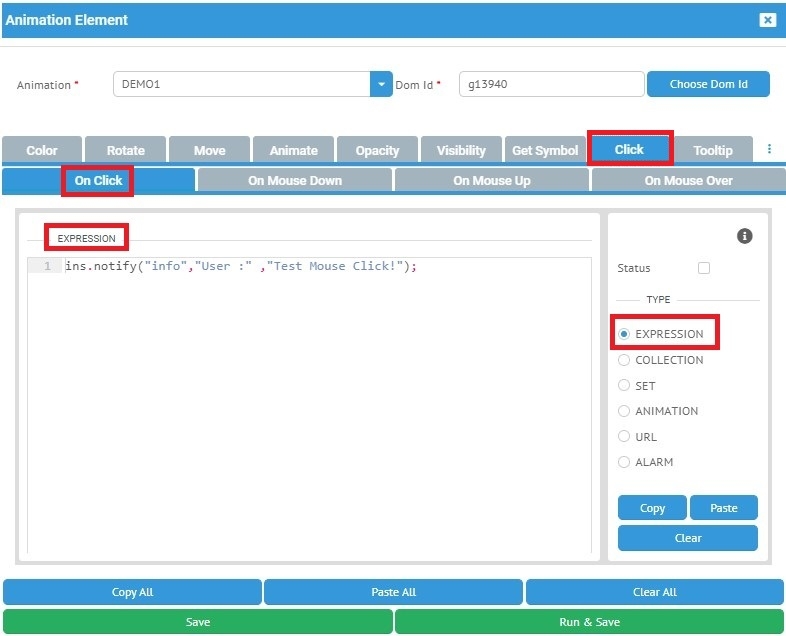The height and width of the screenshot is (636, 786).
Task: Click the Clear All button
Action: click(x=654, y=592)
